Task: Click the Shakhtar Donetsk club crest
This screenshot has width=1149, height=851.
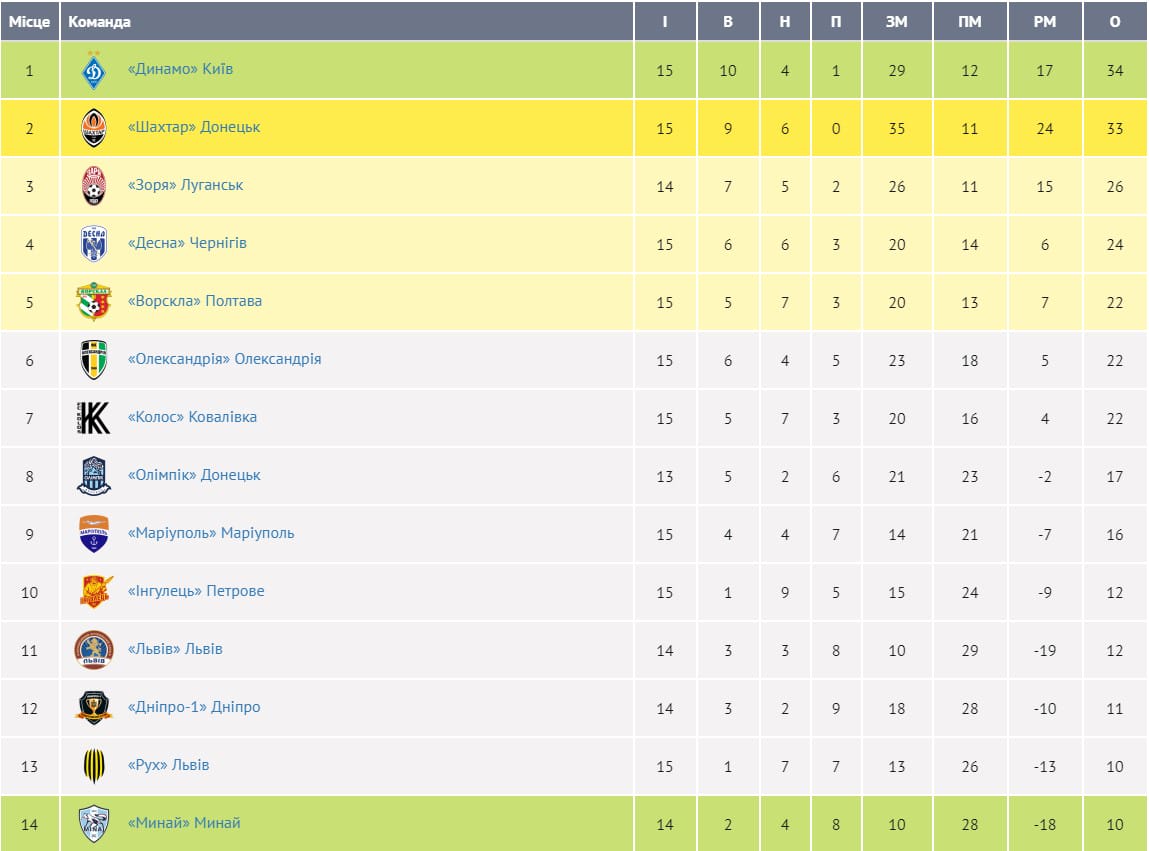Action: click(x=94, y=128)
